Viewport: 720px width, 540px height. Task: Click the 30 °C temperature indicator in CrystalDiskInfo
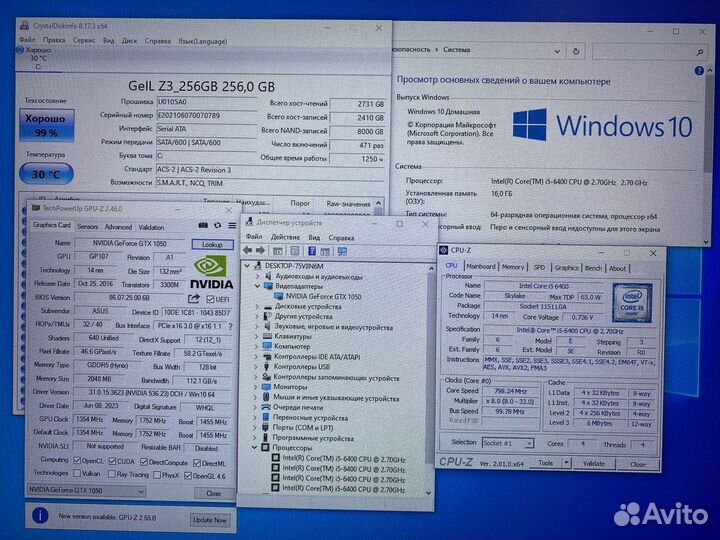[x=46, y=174]
